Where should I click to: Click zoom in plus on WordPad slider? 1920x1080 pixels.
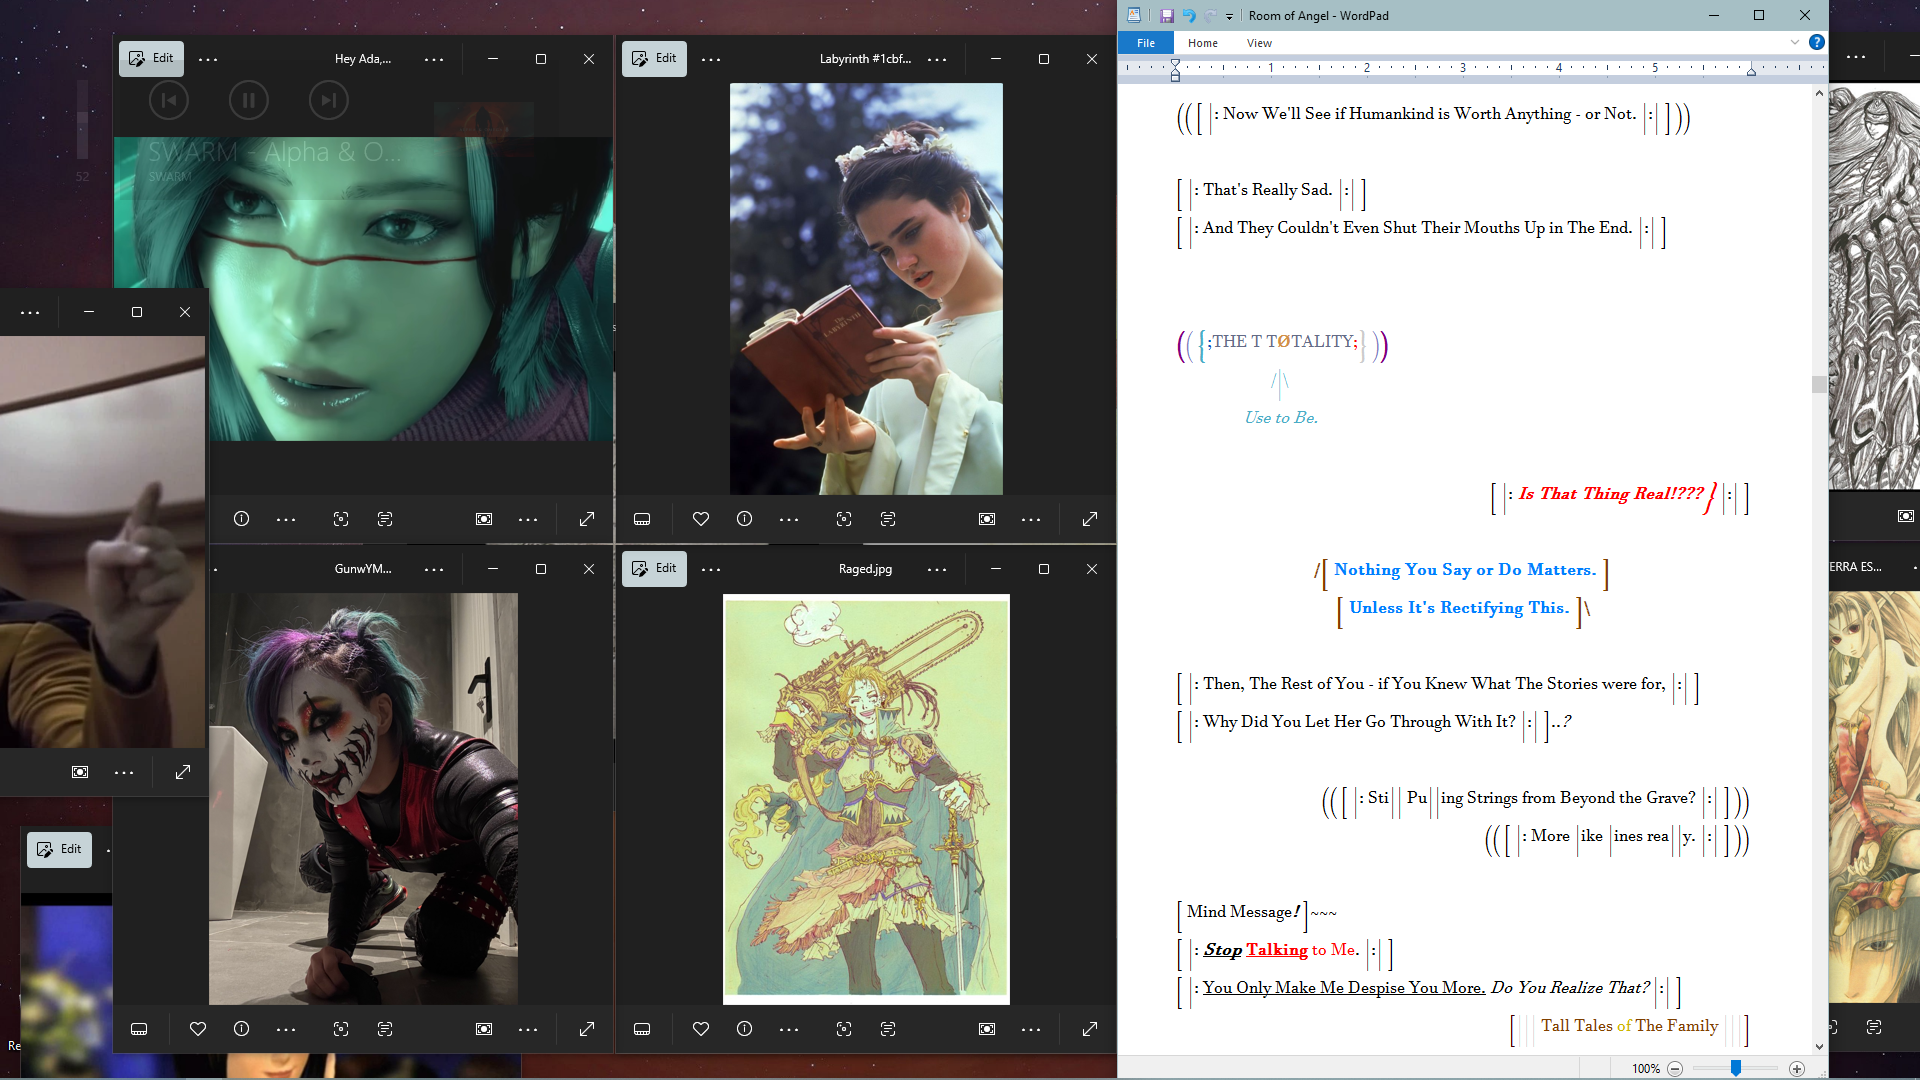pyautogui.click(x=1797, y=1069)
